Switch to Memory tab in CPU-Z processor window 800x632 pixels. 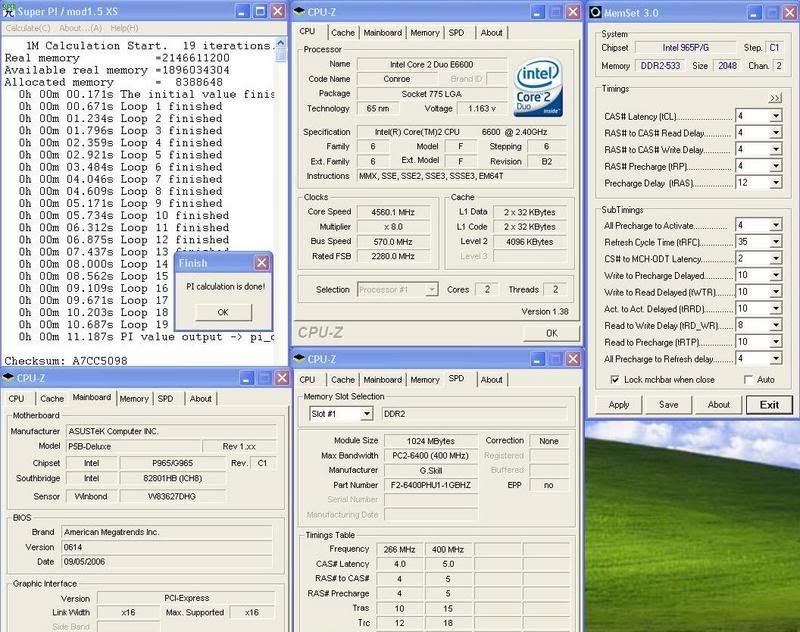(424, 33)
